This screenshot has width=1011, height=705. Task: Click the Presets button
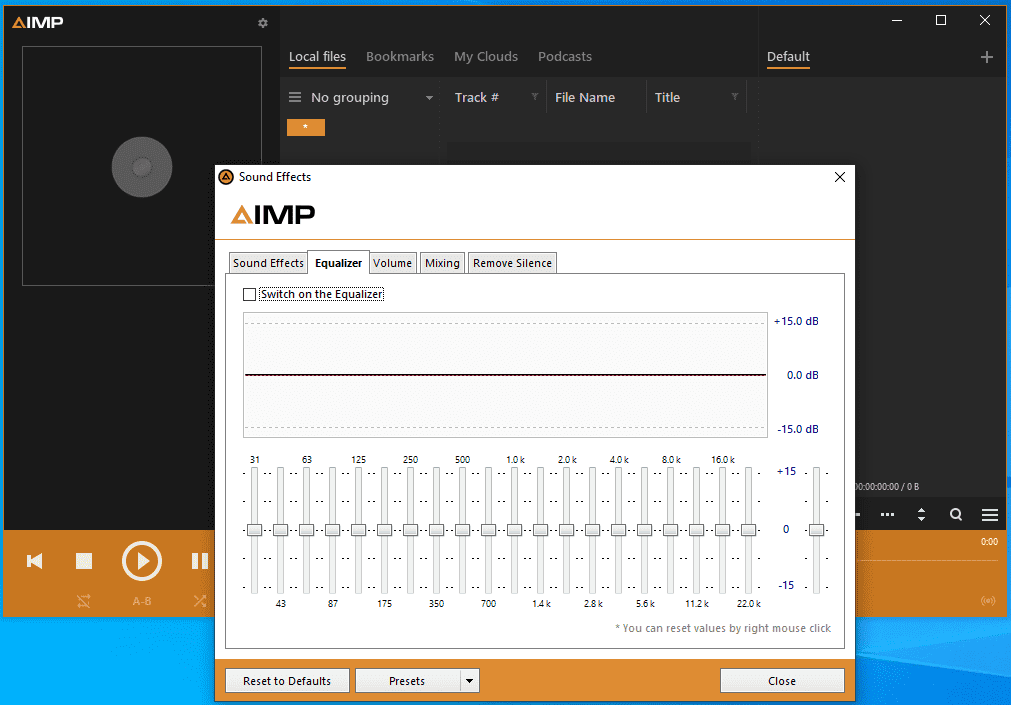(x=407, y=680)
